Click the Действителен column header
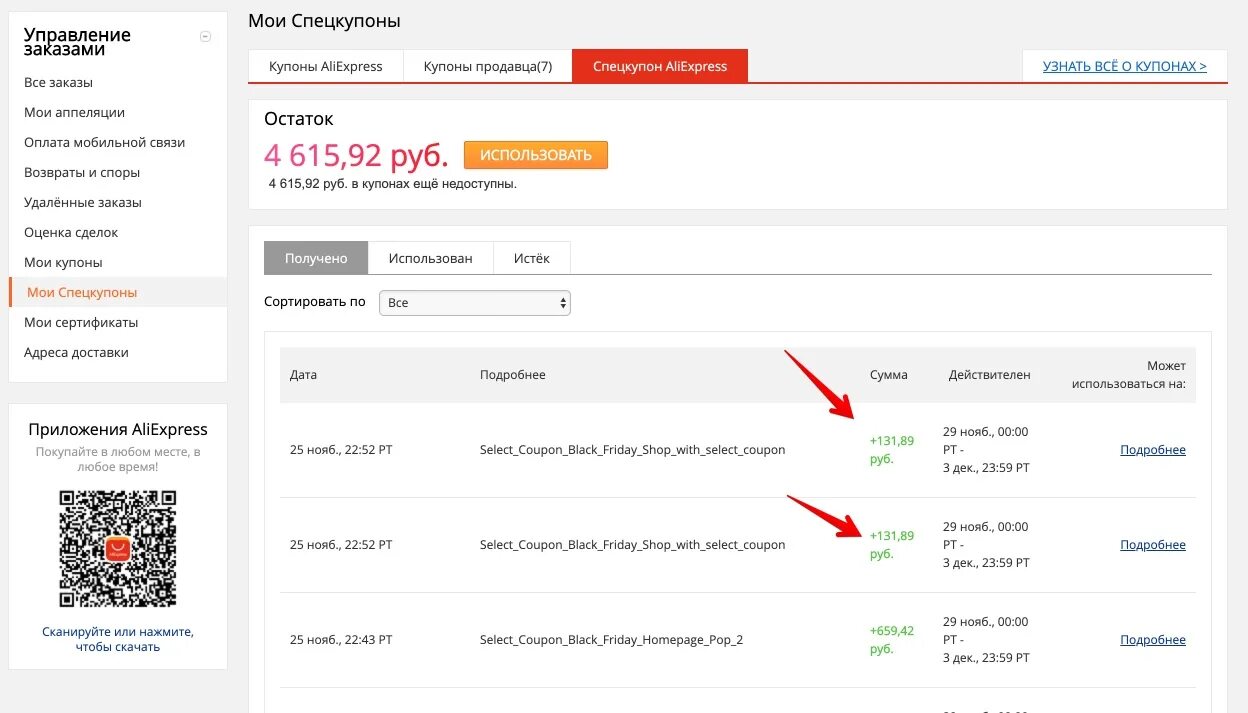1248x713 pixels. click(989, 375)
